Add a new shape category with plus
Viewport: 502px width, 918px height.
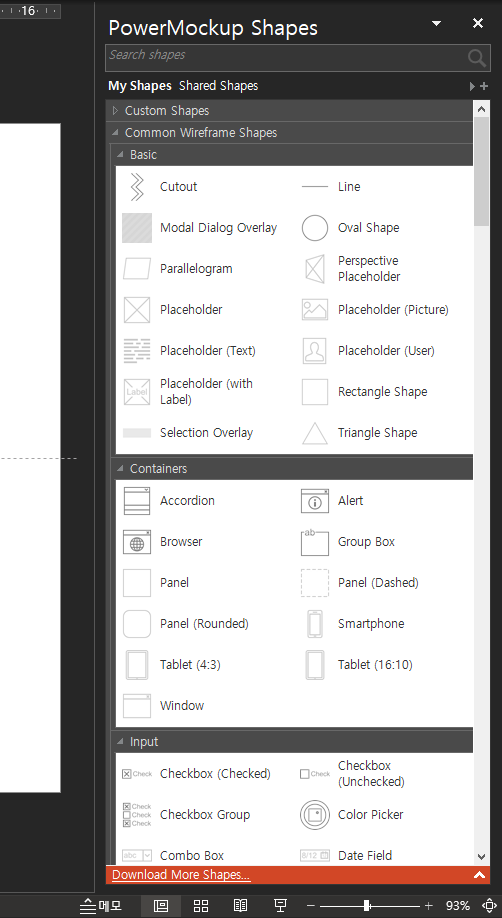click(484, 86)
